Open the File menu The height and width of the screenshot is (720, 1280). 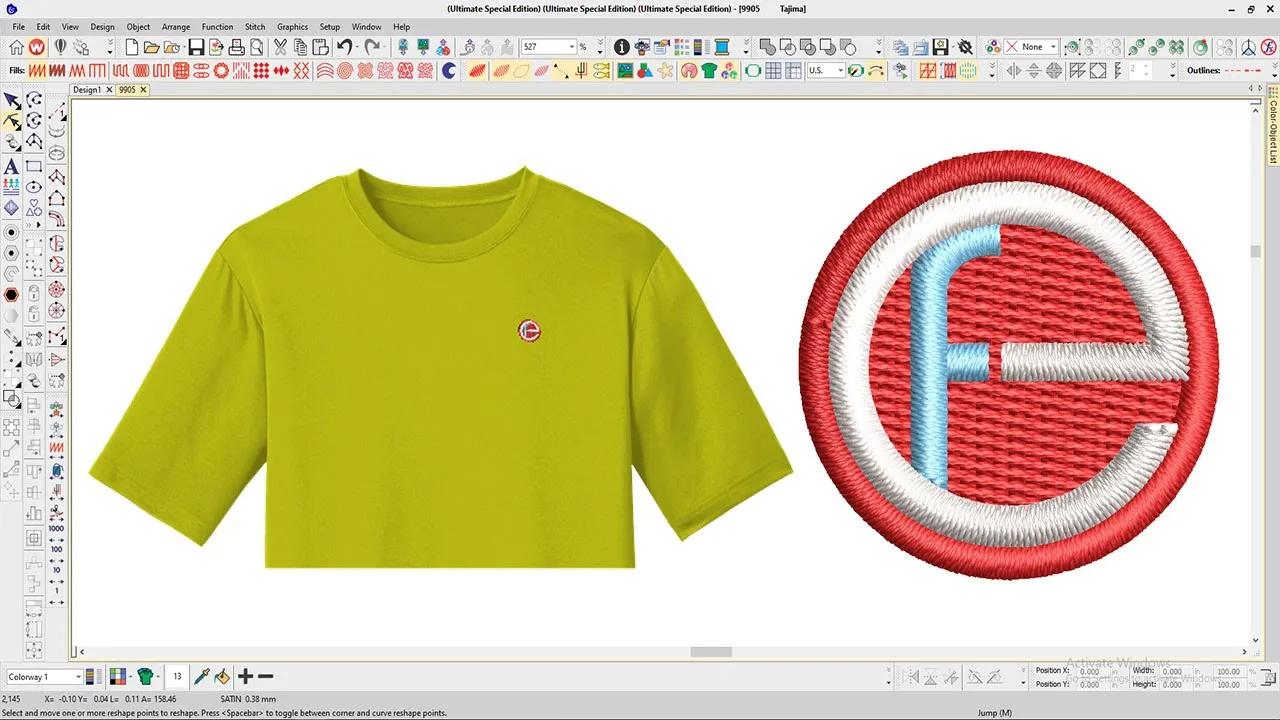[18, 27]
